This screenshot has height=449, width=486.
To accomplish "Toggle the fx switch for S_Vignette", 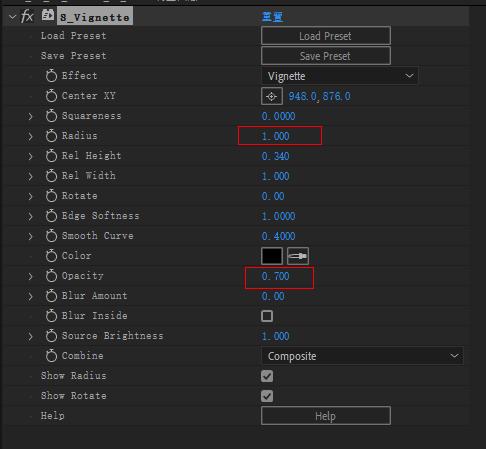I will [x=27, y=16].
